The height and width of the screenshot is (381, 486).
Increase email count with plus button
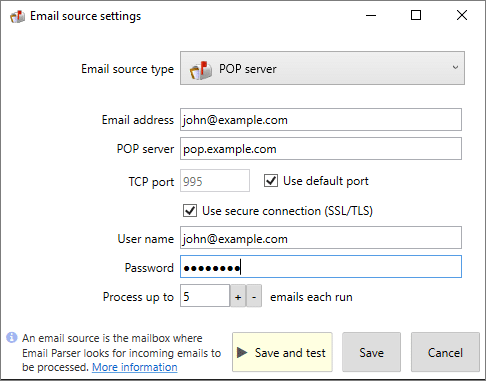(238, 296)
